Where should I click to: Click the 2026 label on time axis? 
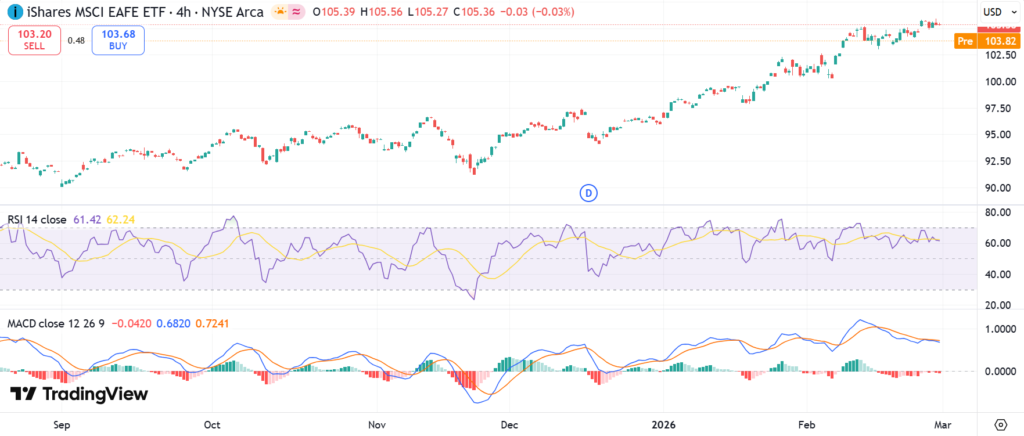[x=662, y=424]
